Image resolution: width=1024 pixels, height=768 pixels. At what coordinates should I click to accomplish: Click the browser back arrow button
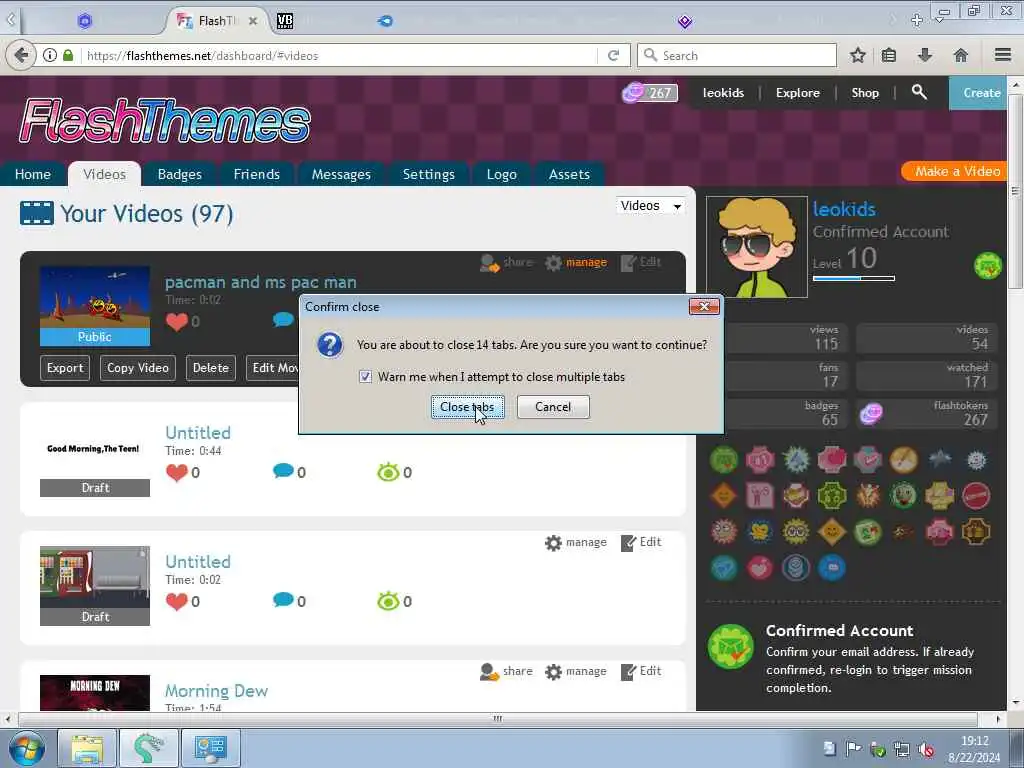tap(21, 56)
